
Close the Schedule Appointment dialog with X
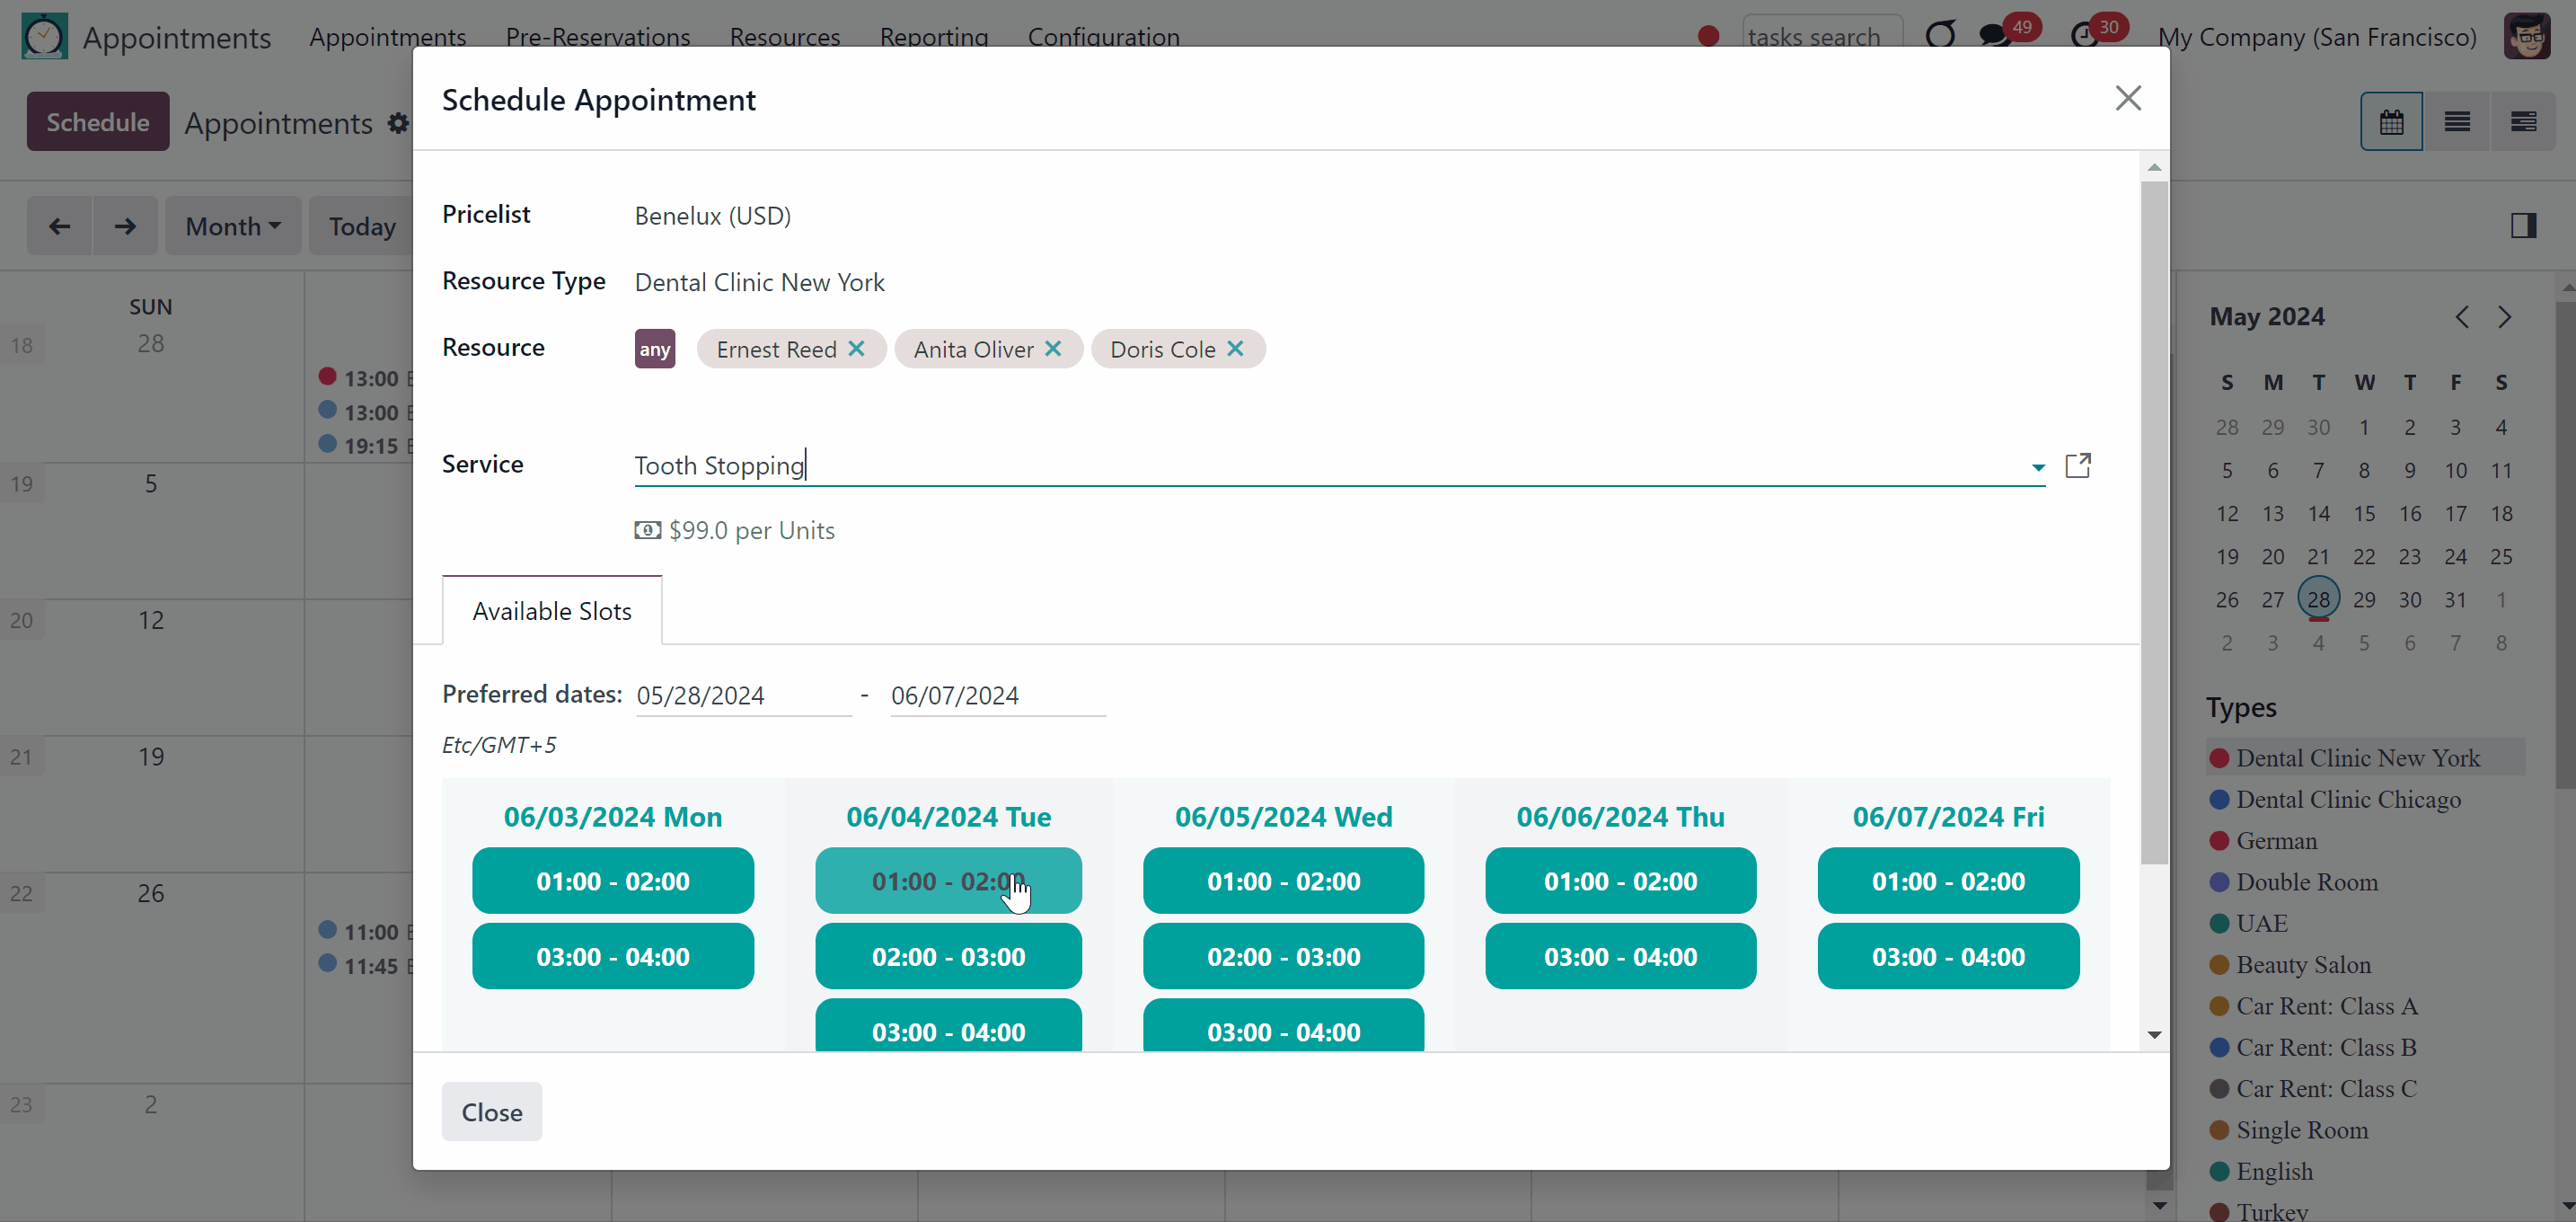[2128, 98]
